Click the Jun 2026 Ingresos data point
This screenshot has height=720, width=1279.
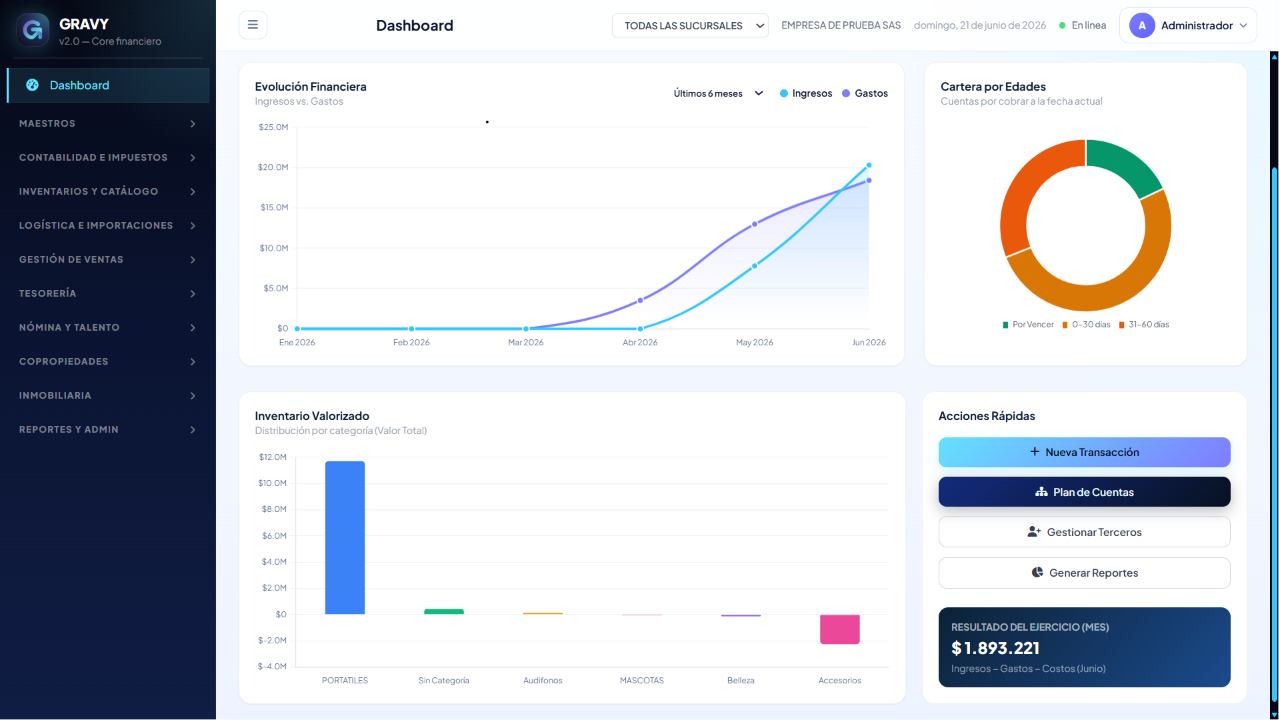tap(869, 165)
